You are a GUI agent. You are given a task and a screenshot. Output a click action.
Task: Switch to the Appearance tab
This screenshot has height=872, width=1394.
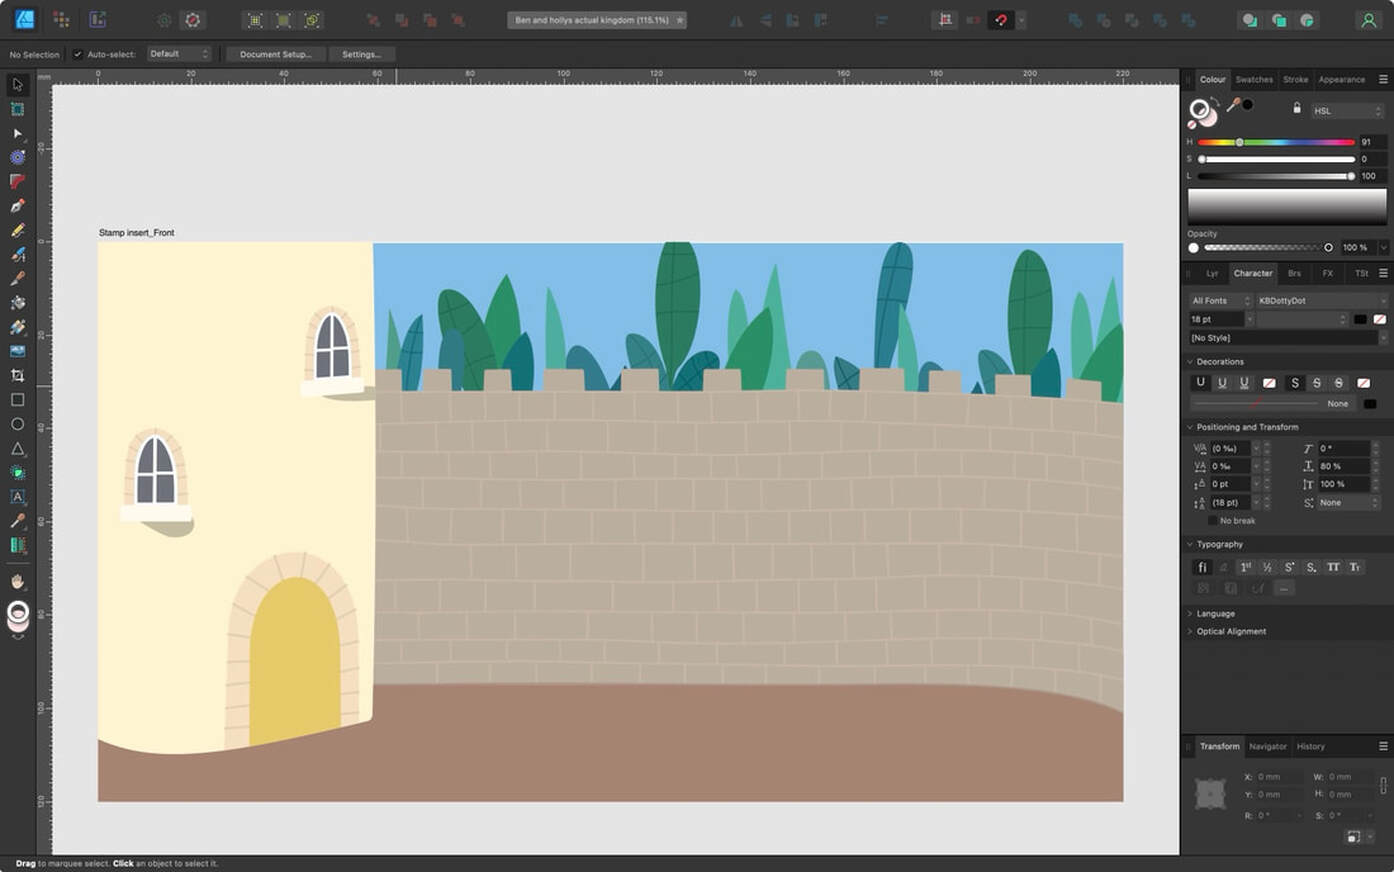pos(1342,79)
